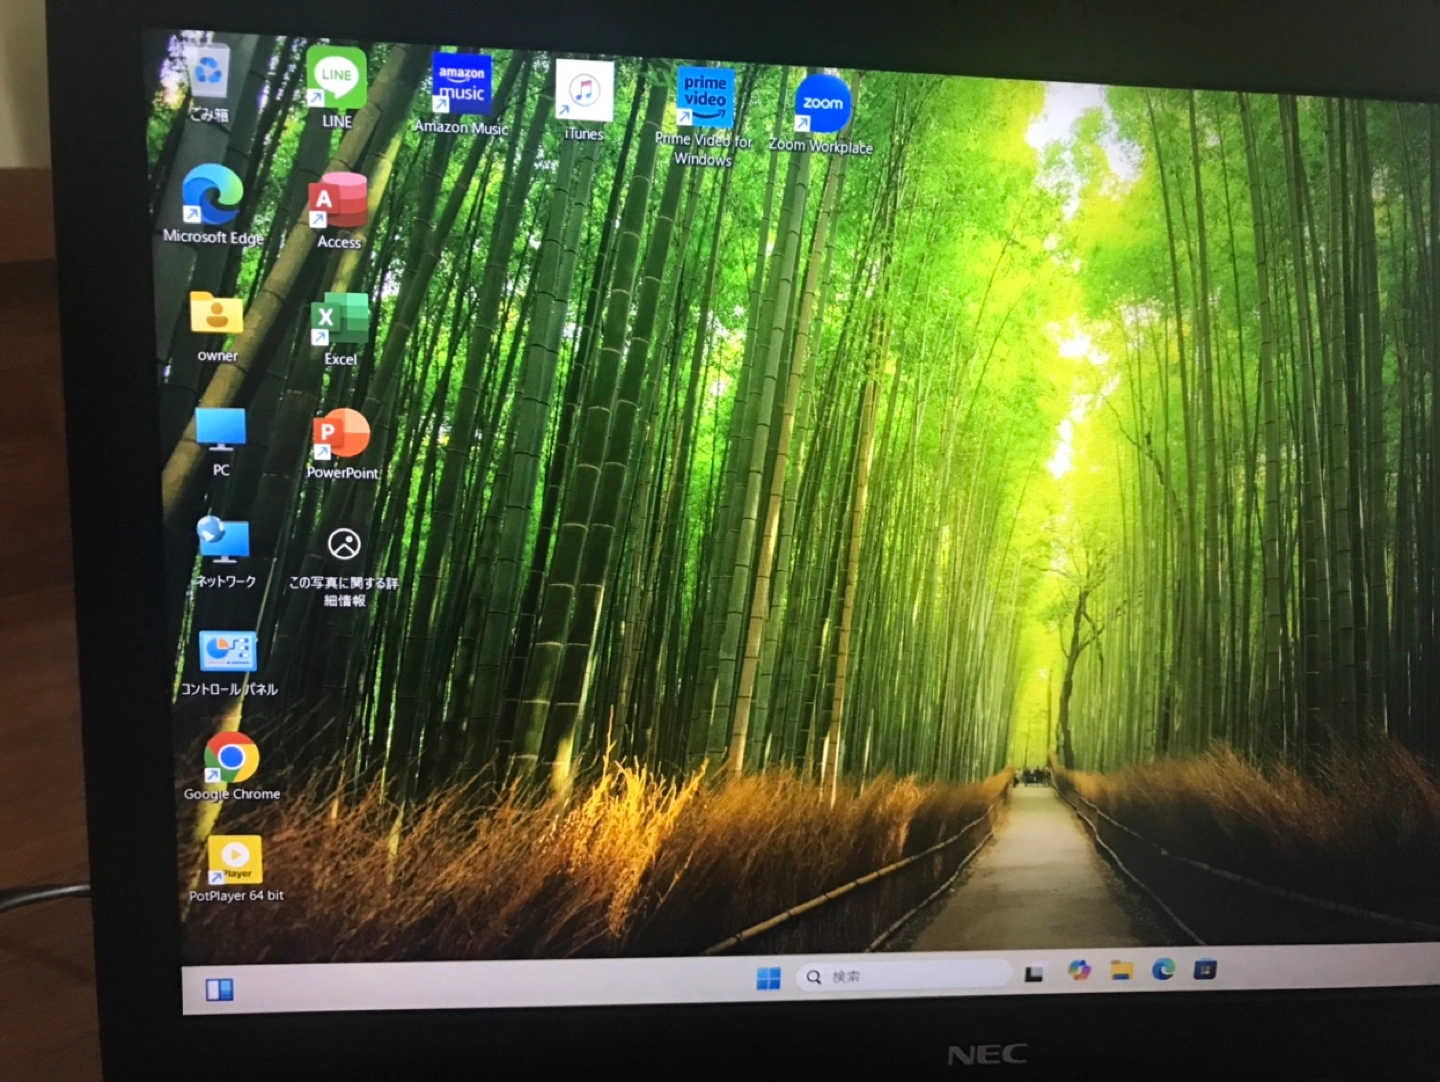Open Prime Video for Windows shortcut

click(x=705, y=98)
